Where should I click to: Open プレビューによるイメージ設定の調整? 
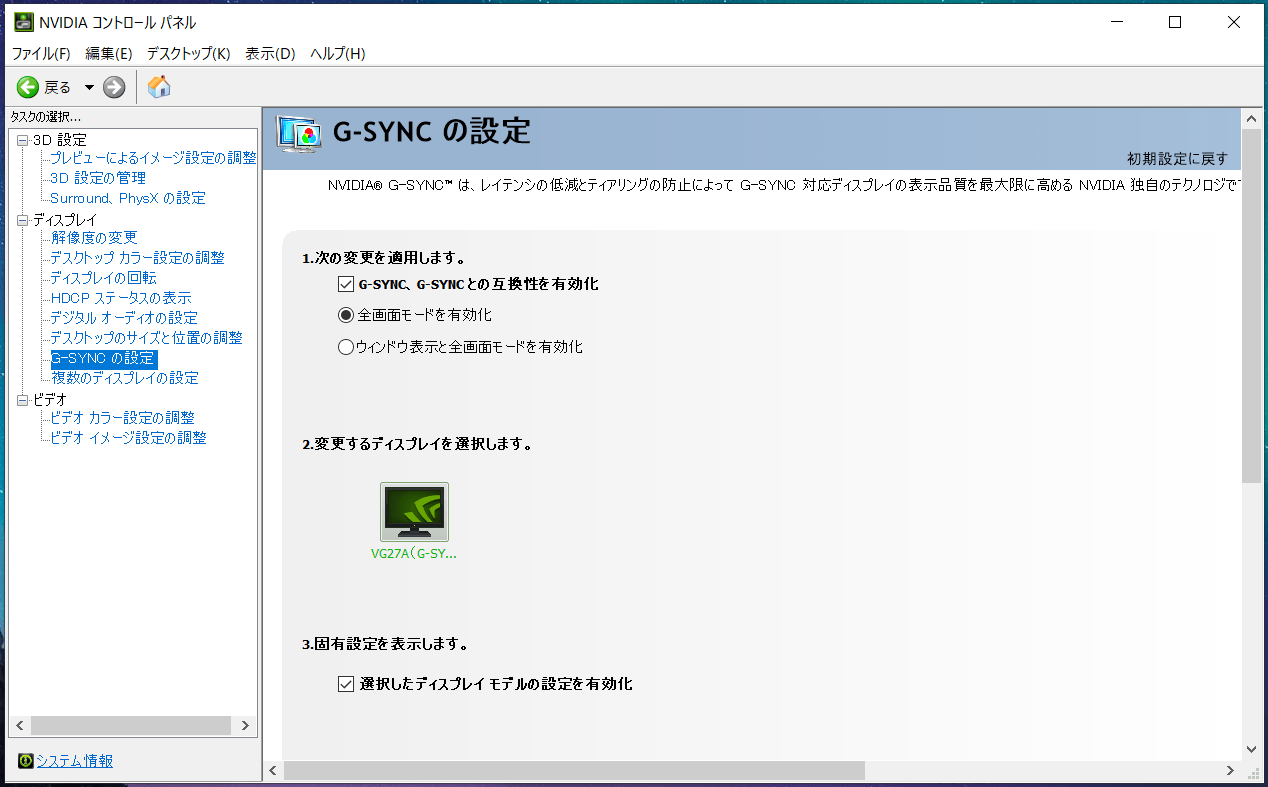pos(153,158)
